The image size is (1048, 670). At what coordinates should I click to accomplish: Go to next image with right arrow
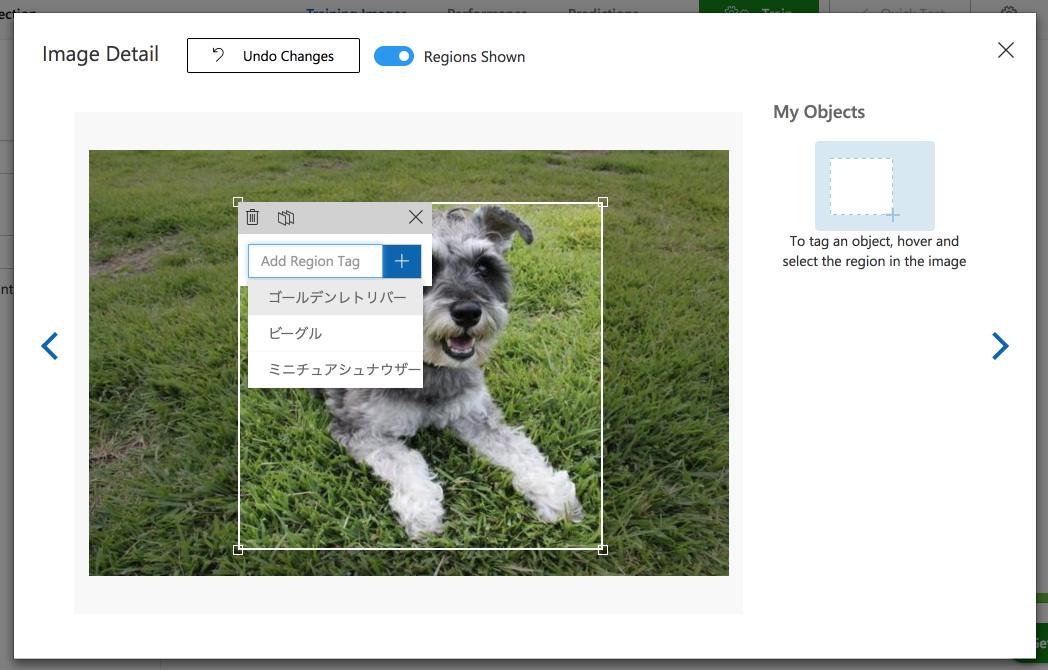(x=1000, y=345)
